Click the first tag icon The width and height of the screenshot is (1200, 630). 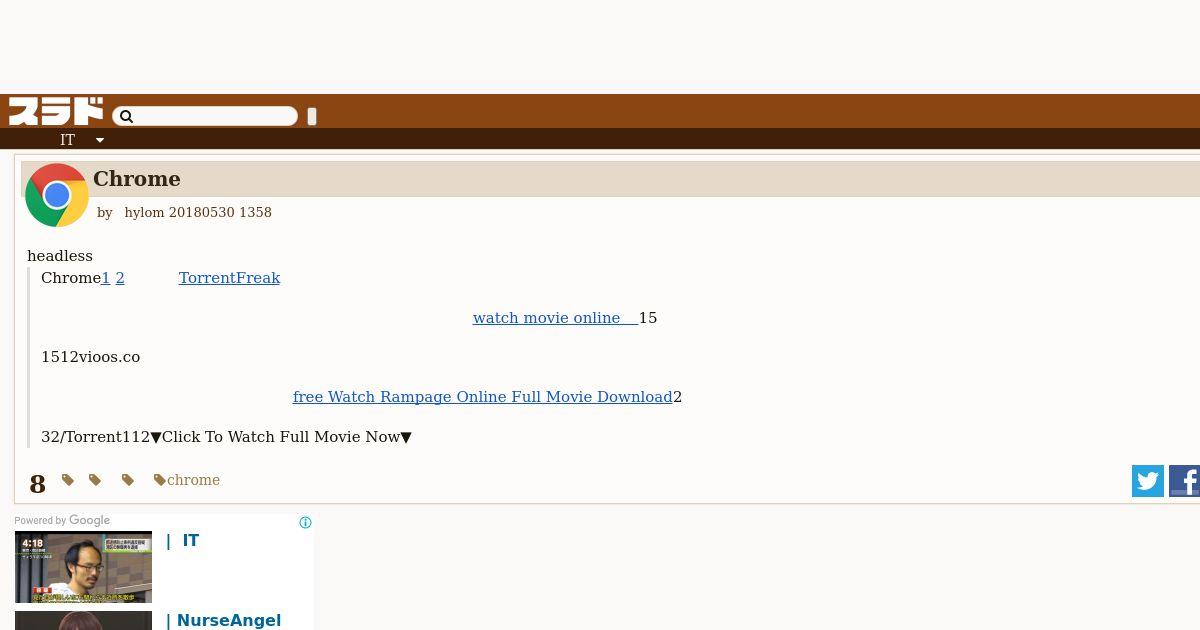click(x=68, y=480)
